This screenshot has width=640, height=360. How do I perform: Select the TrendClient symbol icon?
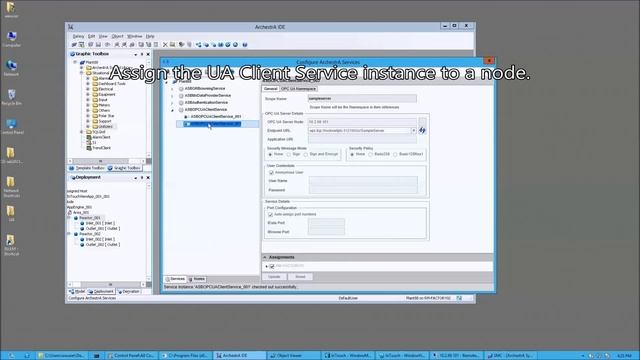point(89,148)
